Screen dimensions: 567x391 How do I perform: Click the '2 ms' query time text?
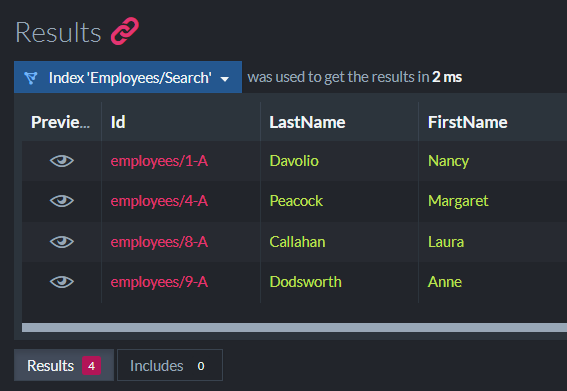pos(447,77)
